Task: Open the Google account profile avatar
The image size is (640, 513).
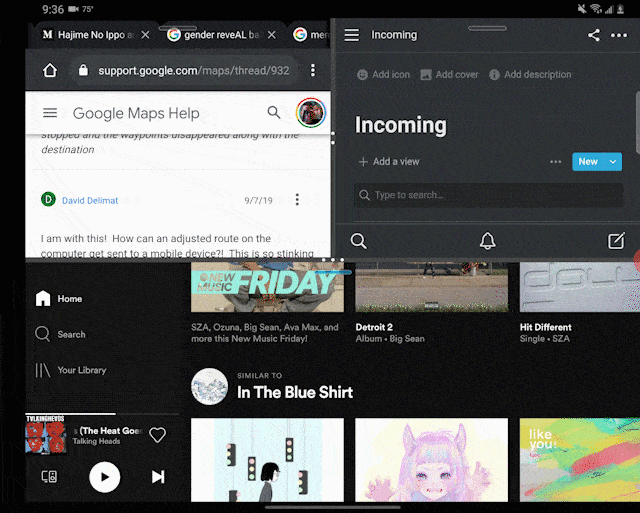Action: pos(311,113)
